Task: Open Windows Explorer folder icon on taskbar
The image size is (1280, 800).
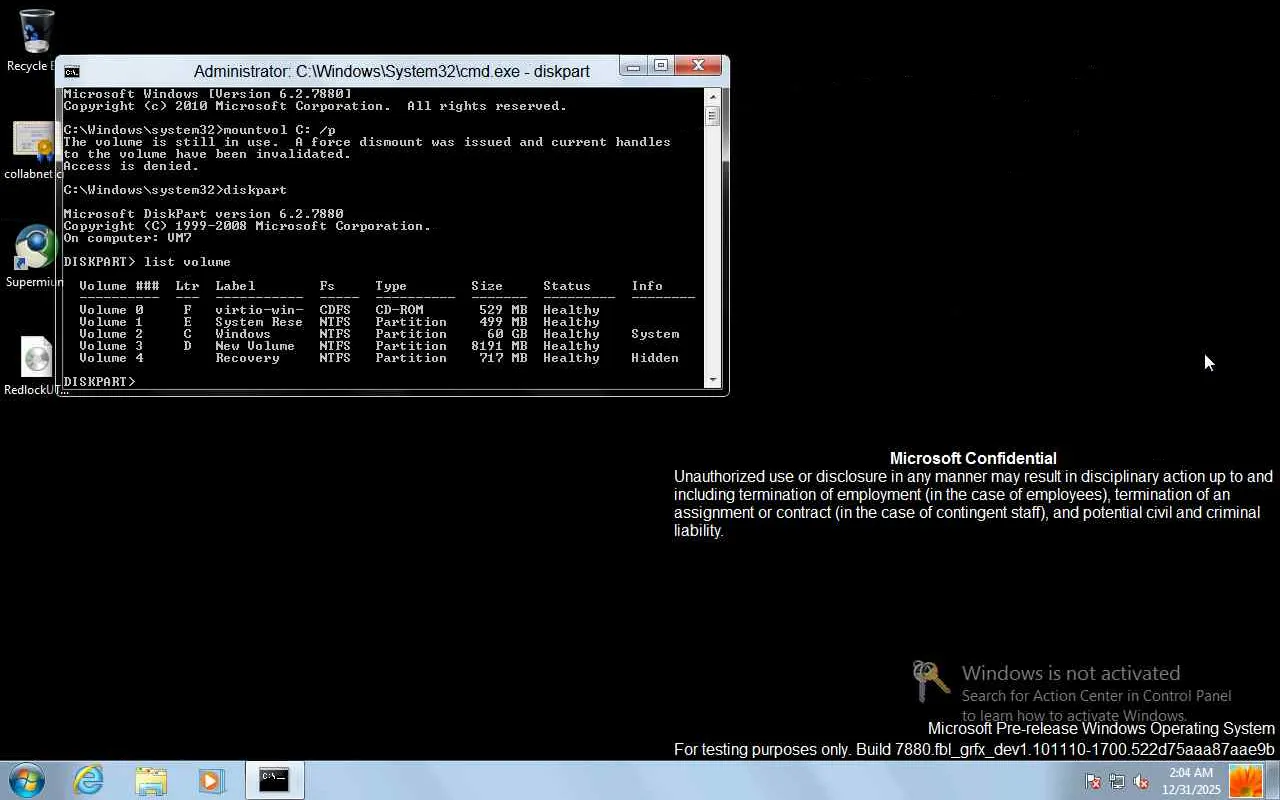Action: point(151,780)
